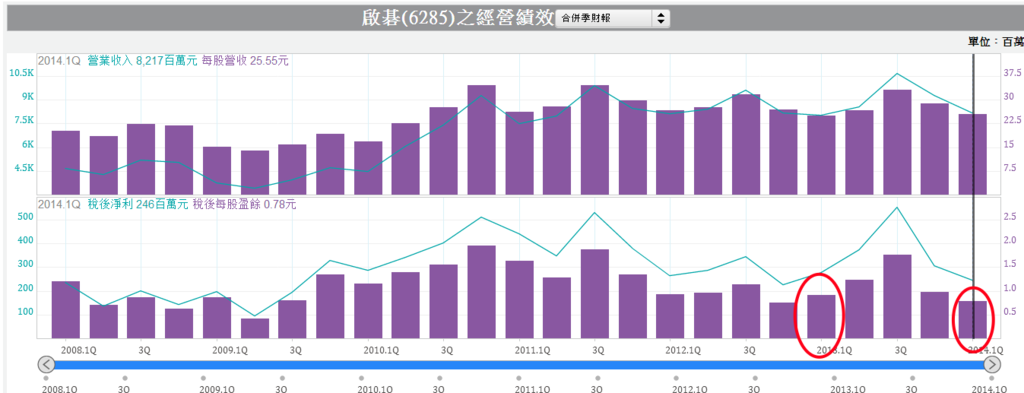Screen dimensions: 1024x393
Task: Open the 合併季財報 report type dropdown
Action: pos(613,18)
